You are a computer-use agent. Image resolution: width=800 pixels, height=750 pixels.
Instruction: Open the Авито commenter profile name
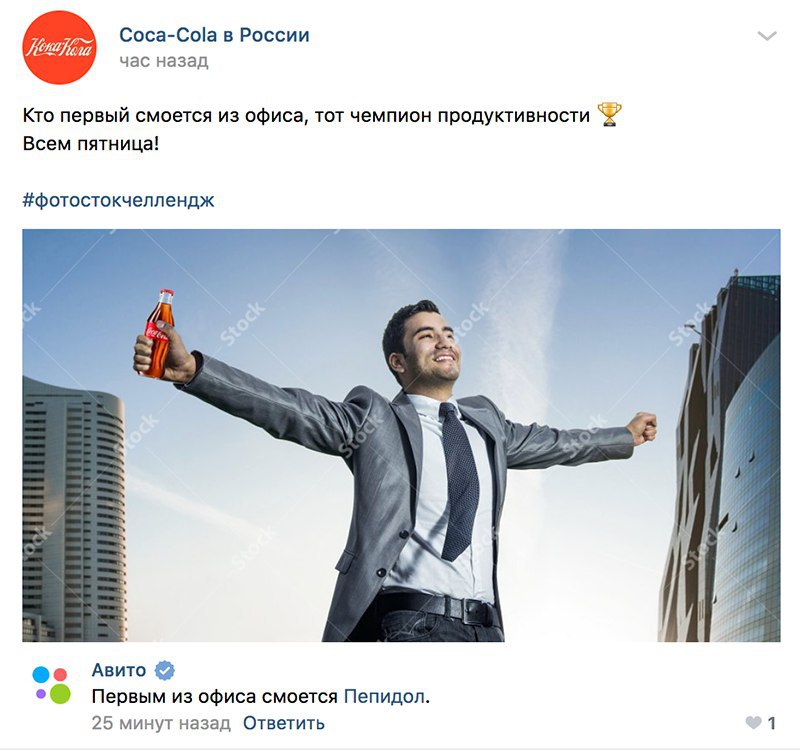119,670
